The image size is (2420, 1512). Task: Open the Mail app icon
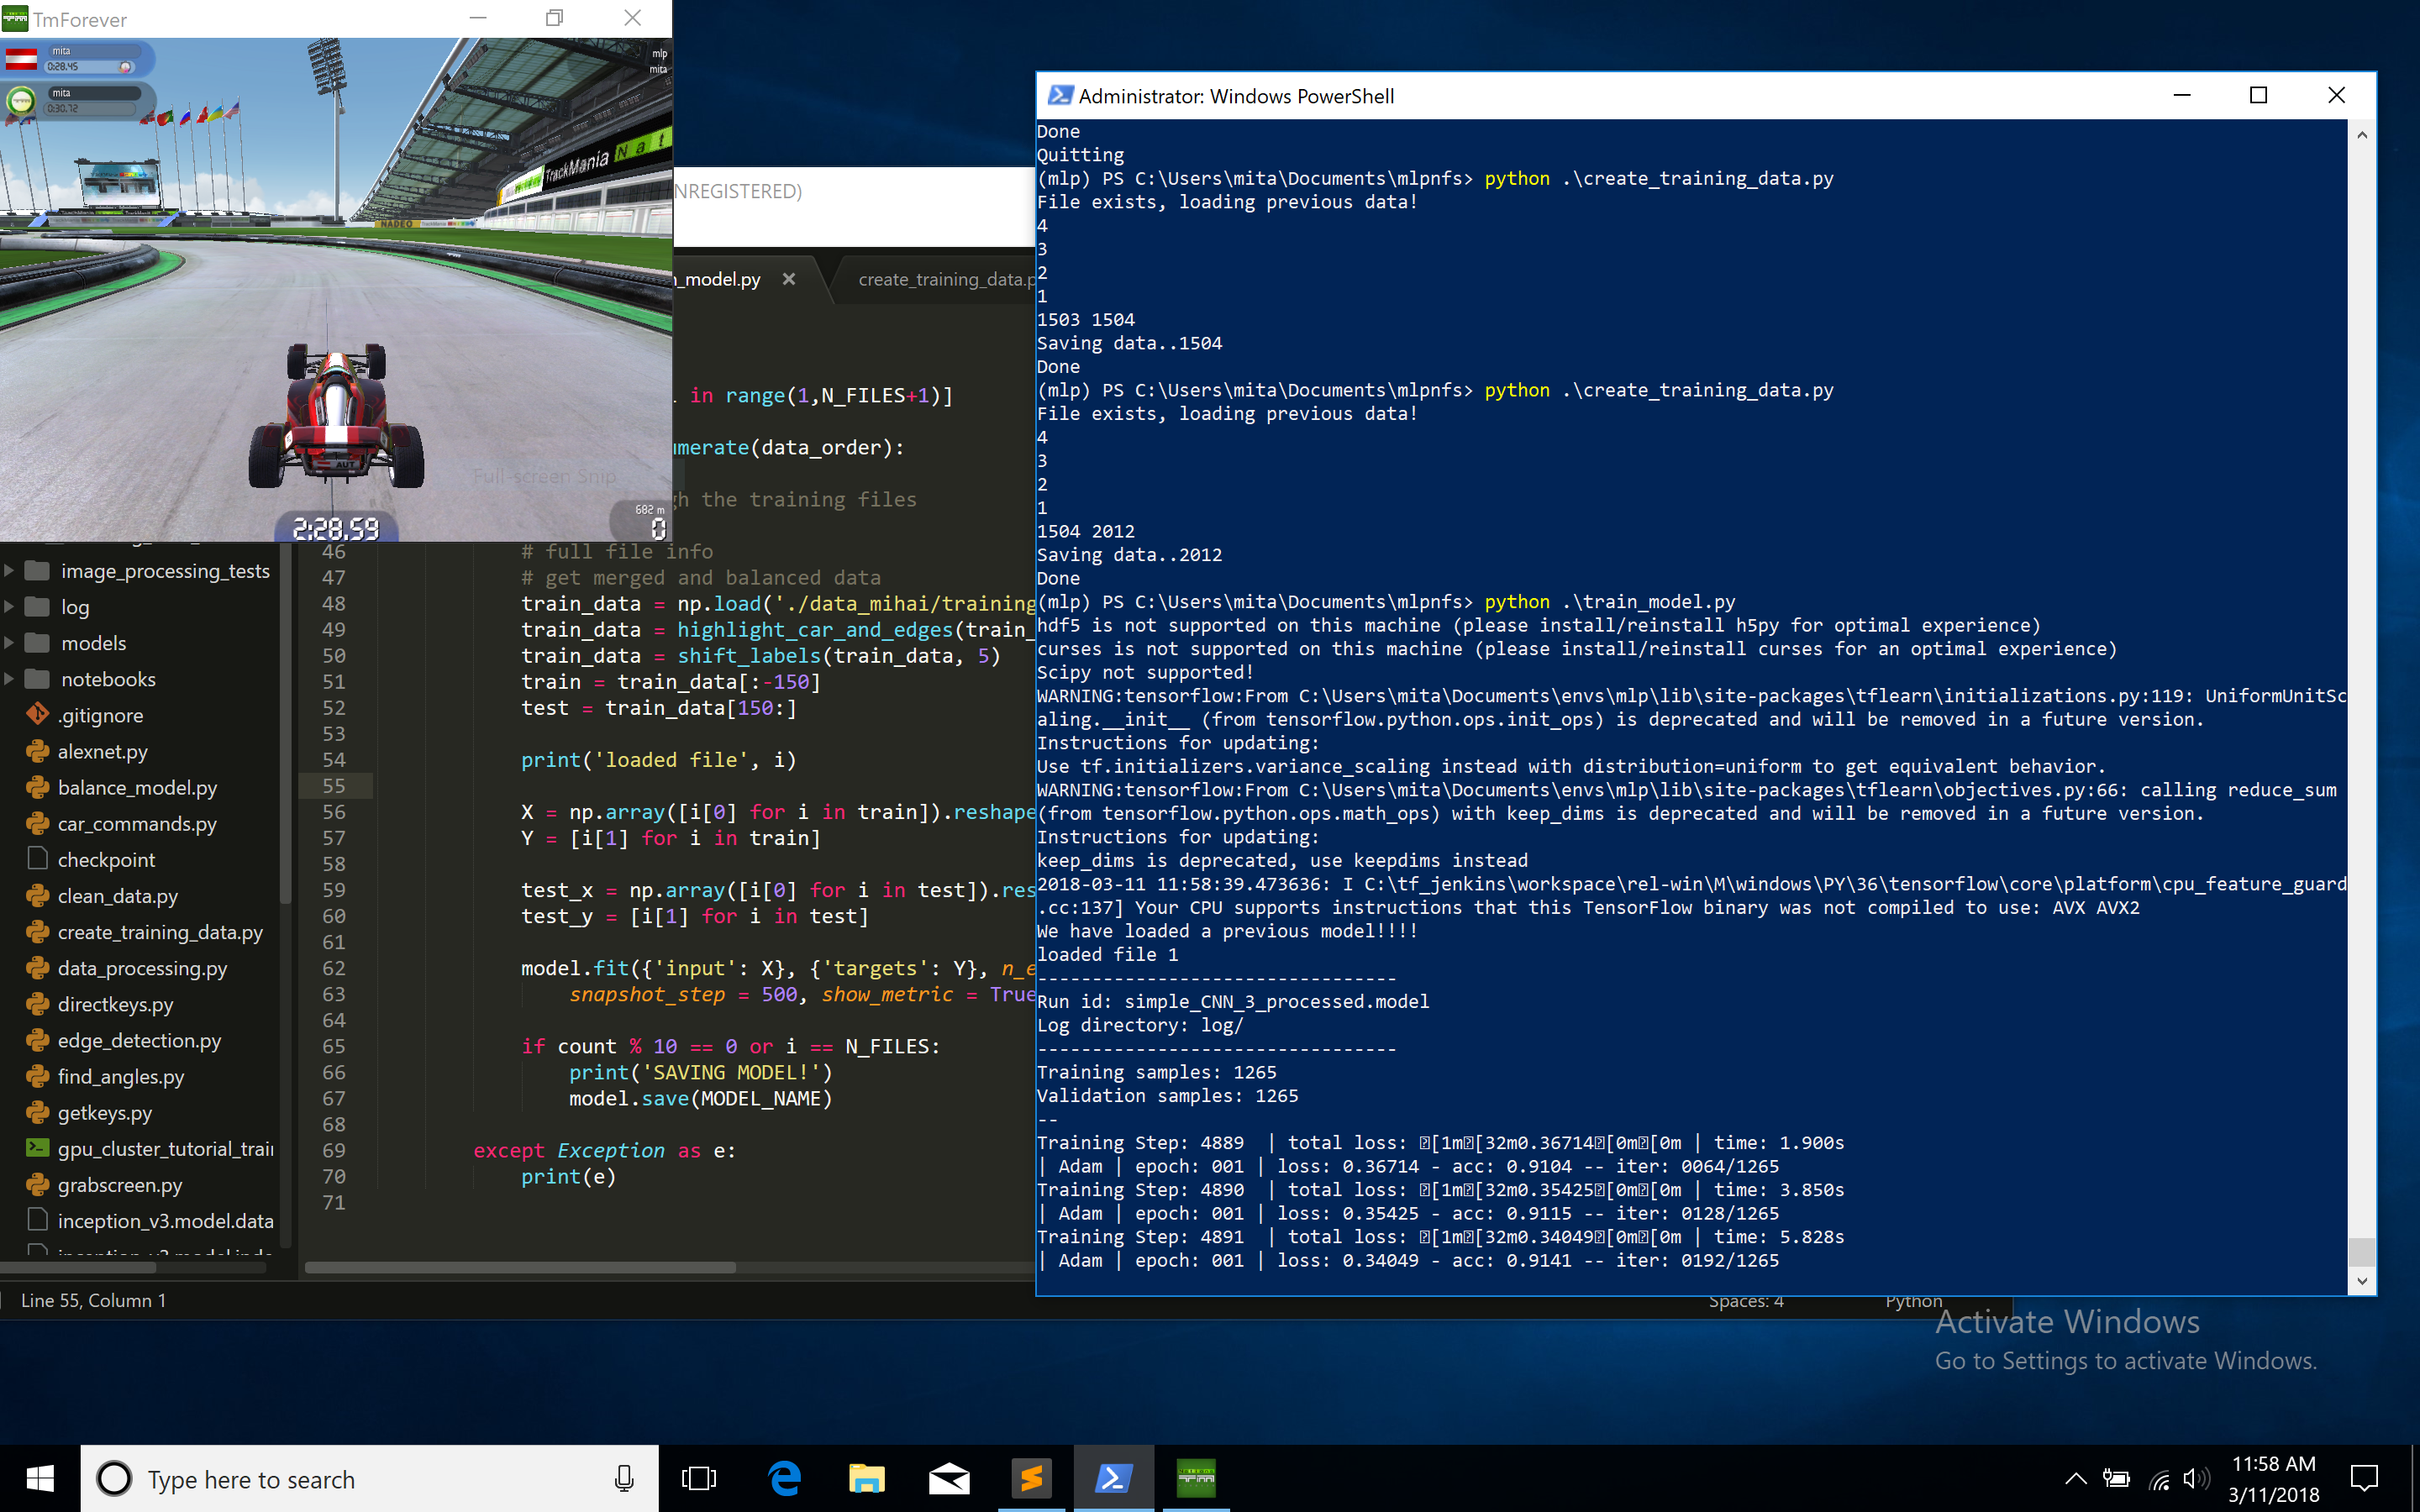pos(948,1478)
